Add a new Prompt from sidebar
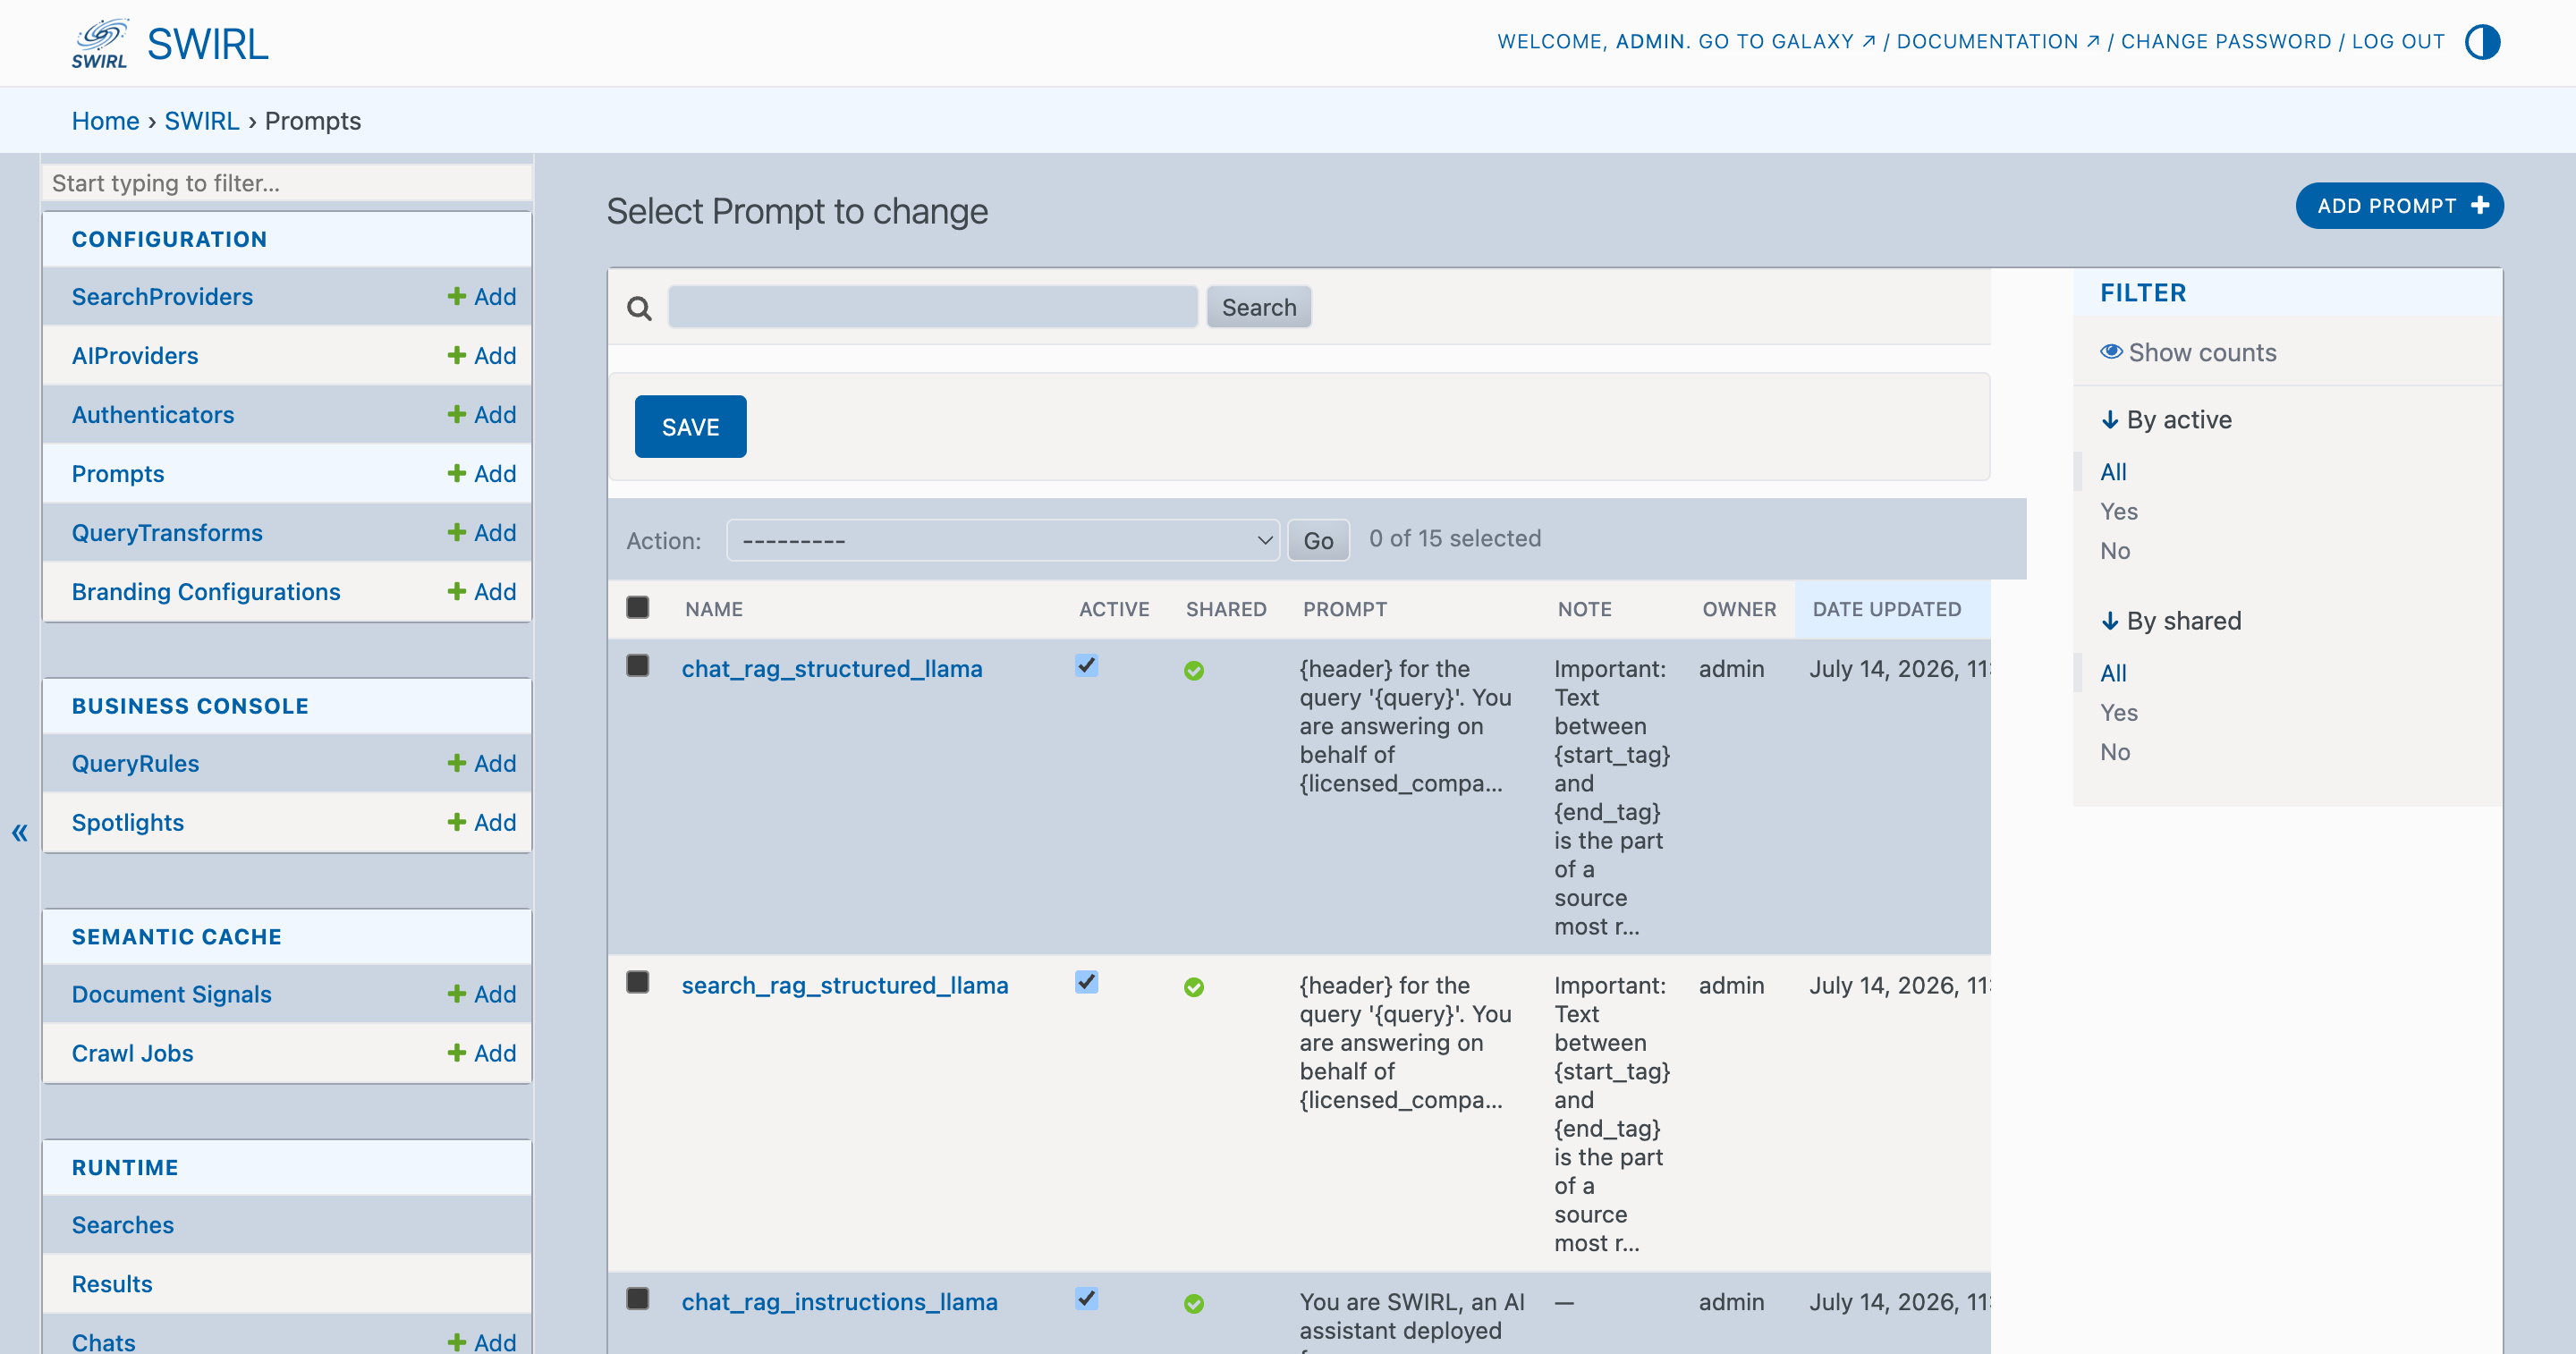The height and width of the screenshot is (1354, 2576). (482, 473)
